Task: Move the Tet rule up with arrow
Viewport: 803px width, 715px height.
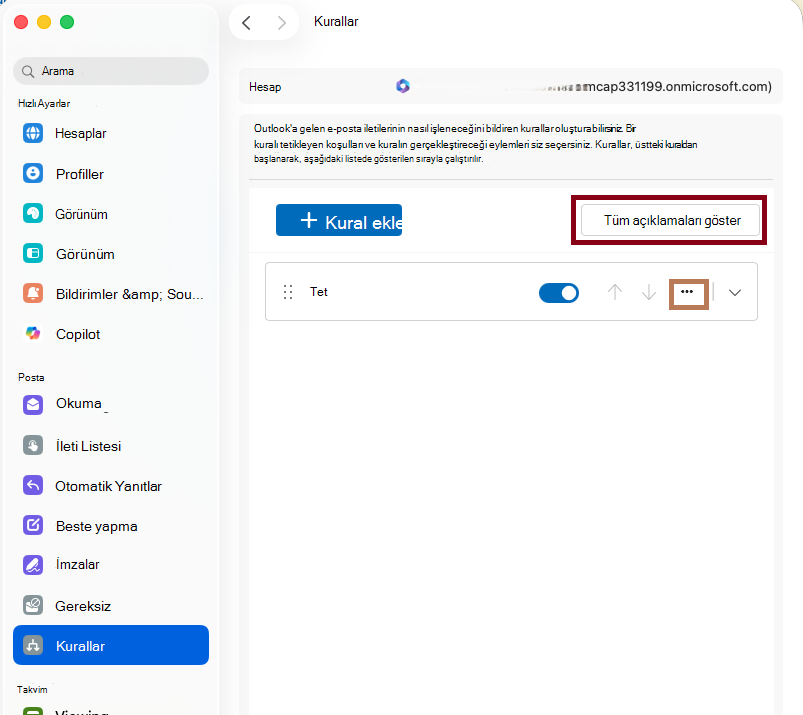Action: 615,292
